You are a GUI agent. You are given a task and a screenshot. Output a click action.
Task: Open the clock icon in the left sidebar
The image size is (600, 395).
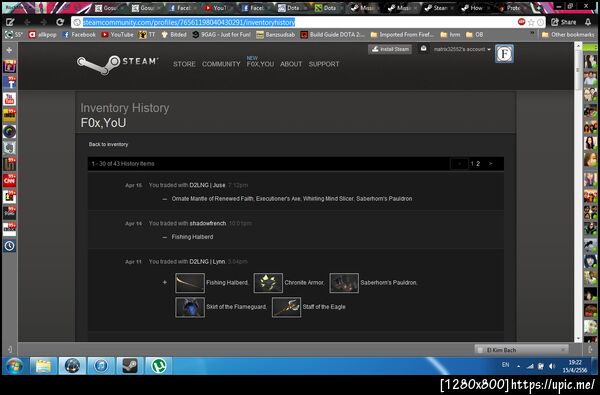(x=10, y=245)
